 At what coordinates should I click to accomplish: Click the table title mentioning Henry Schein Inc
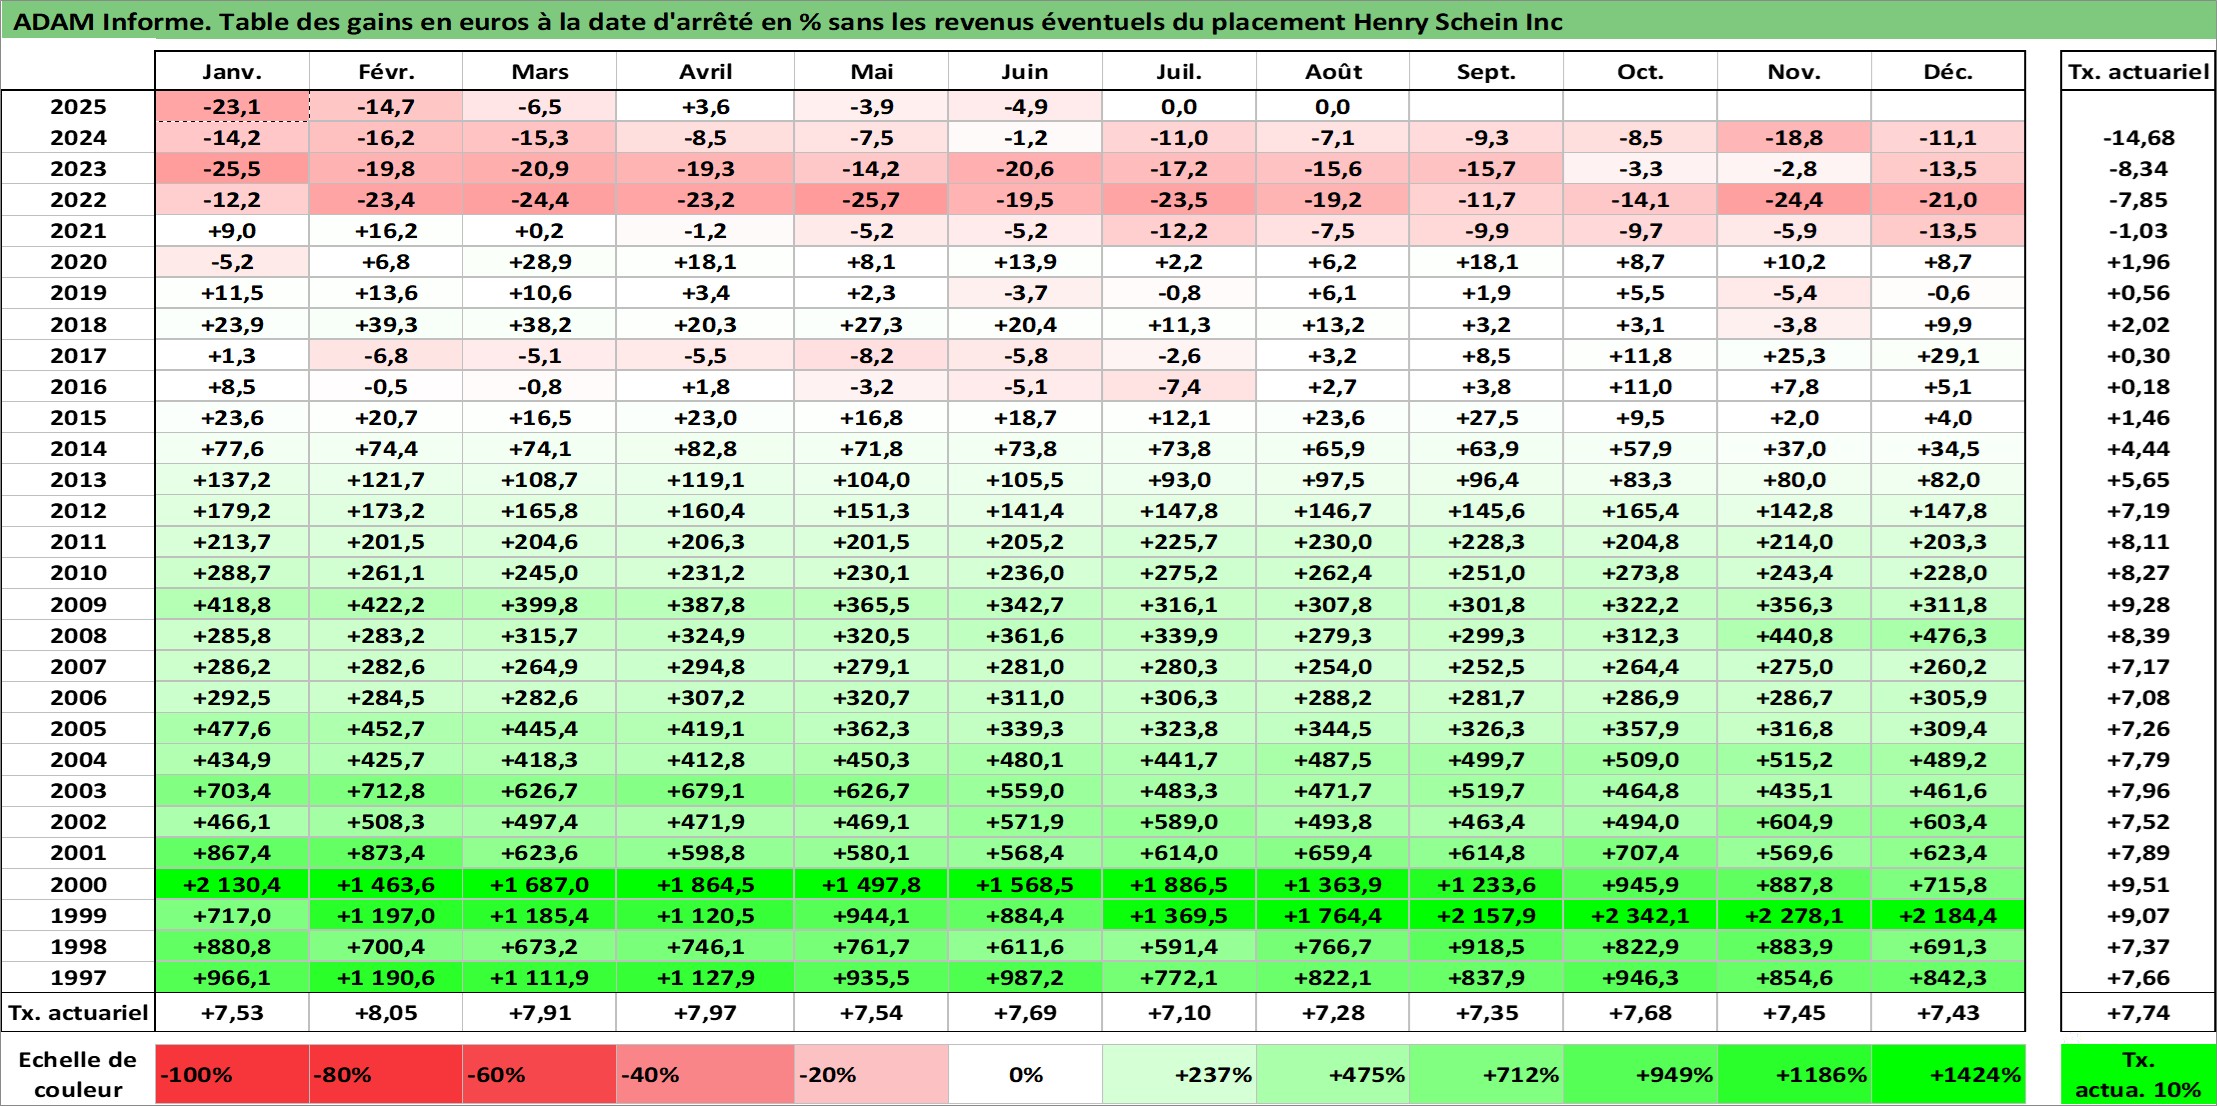point(788,22)
